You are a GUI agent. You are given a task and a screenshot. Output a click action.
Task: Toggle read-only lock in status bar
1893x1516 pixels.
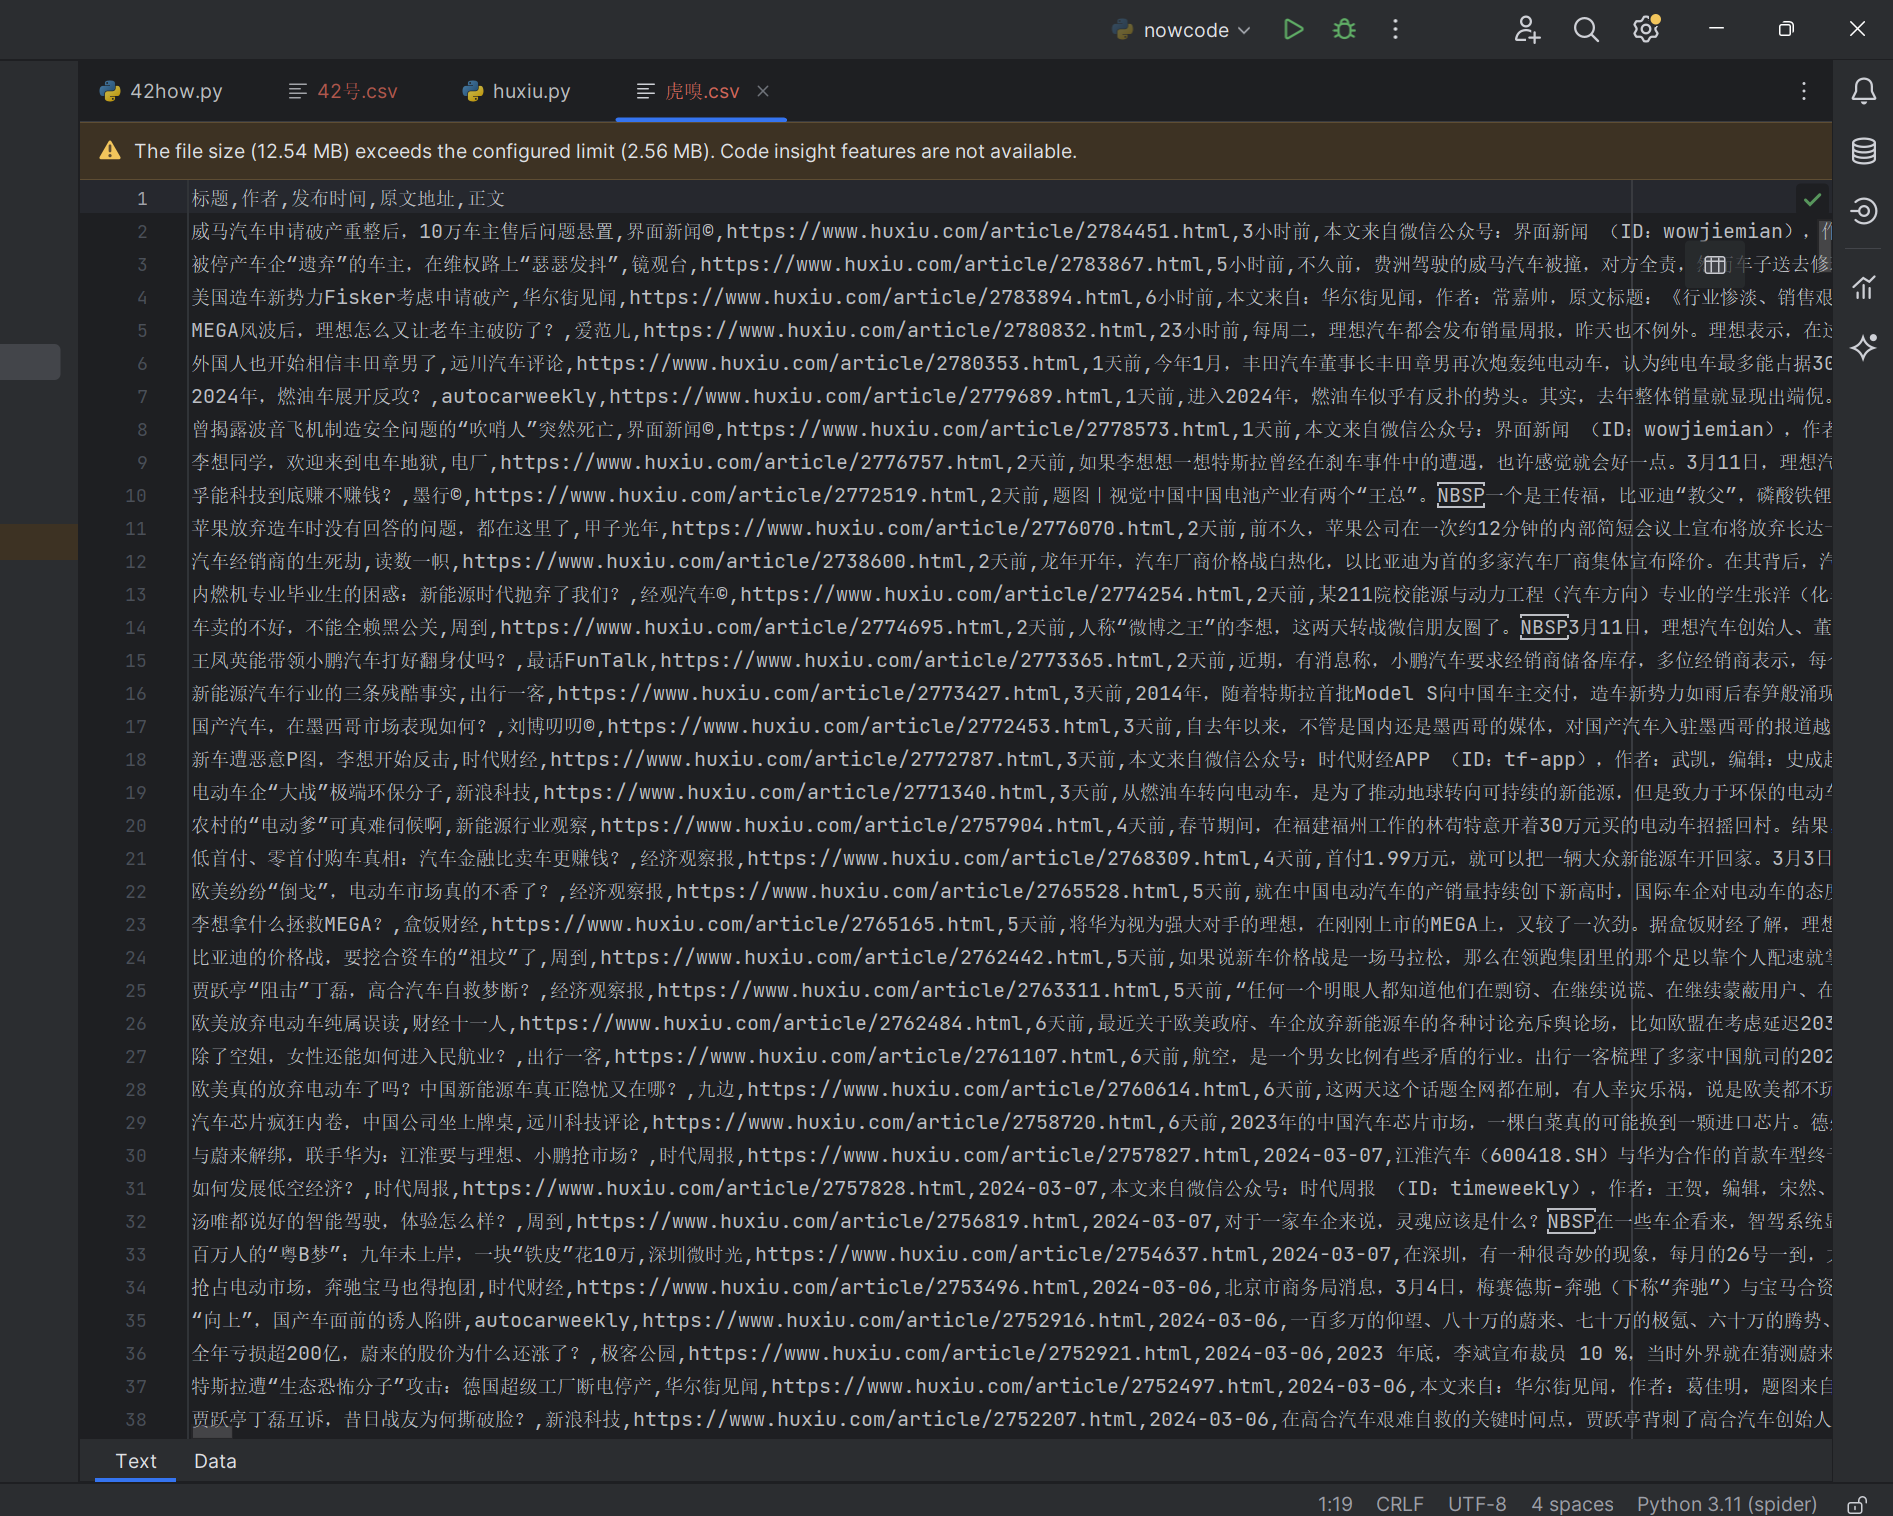coord(1857,1504)
